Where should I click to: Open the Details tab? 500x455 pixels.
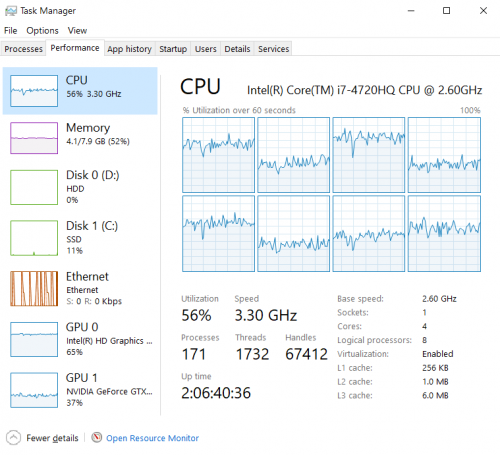click(237, 49)
